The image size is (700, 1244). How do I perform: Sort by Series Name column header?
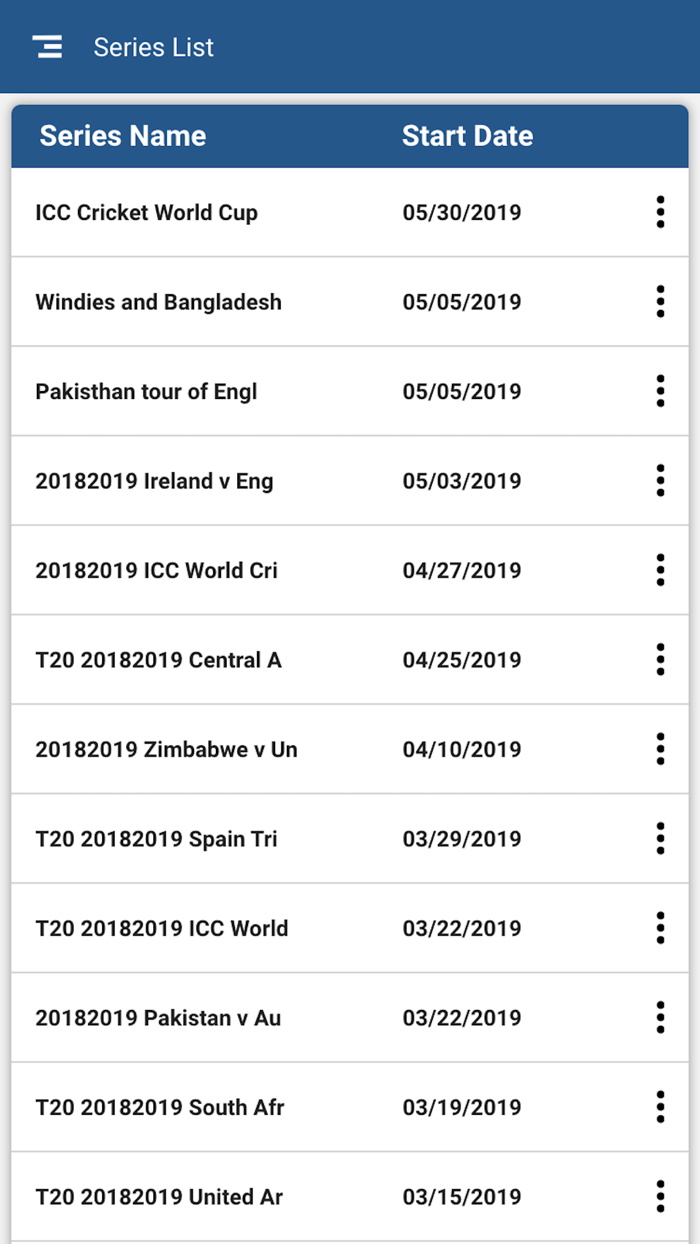coord(123,136)
